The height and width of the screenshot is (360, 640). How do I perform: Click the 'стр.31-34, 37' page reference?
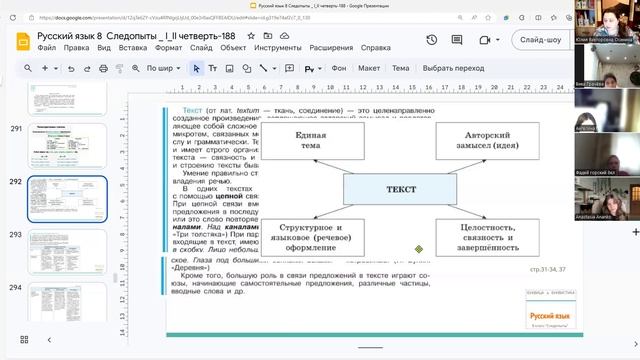548,269
